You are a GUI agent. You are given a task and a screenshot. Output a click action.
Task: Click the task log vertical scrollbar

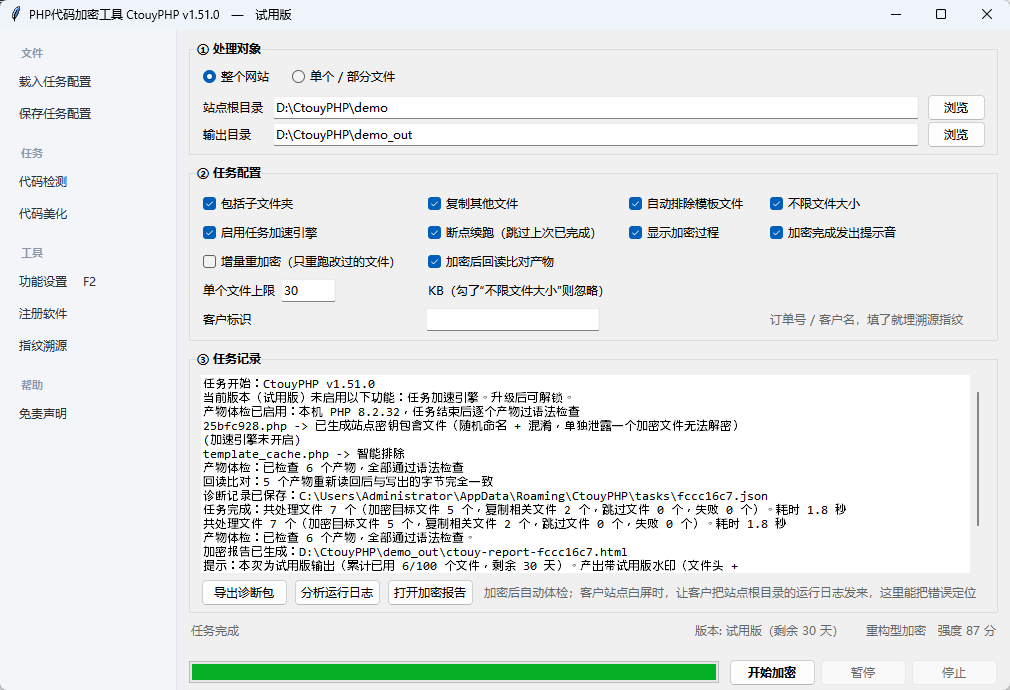[978, 459]
